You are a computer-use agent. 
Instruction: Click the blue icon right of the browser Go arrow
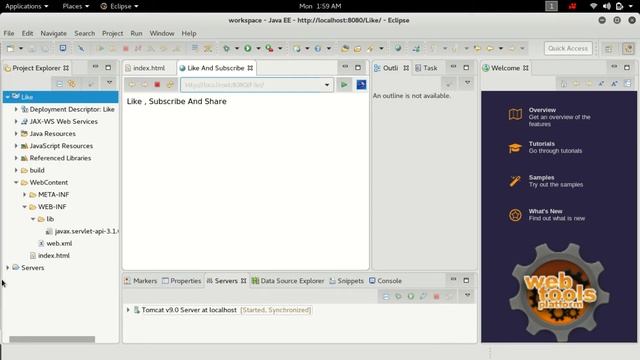pyautogui.click(x=361, y=84)
